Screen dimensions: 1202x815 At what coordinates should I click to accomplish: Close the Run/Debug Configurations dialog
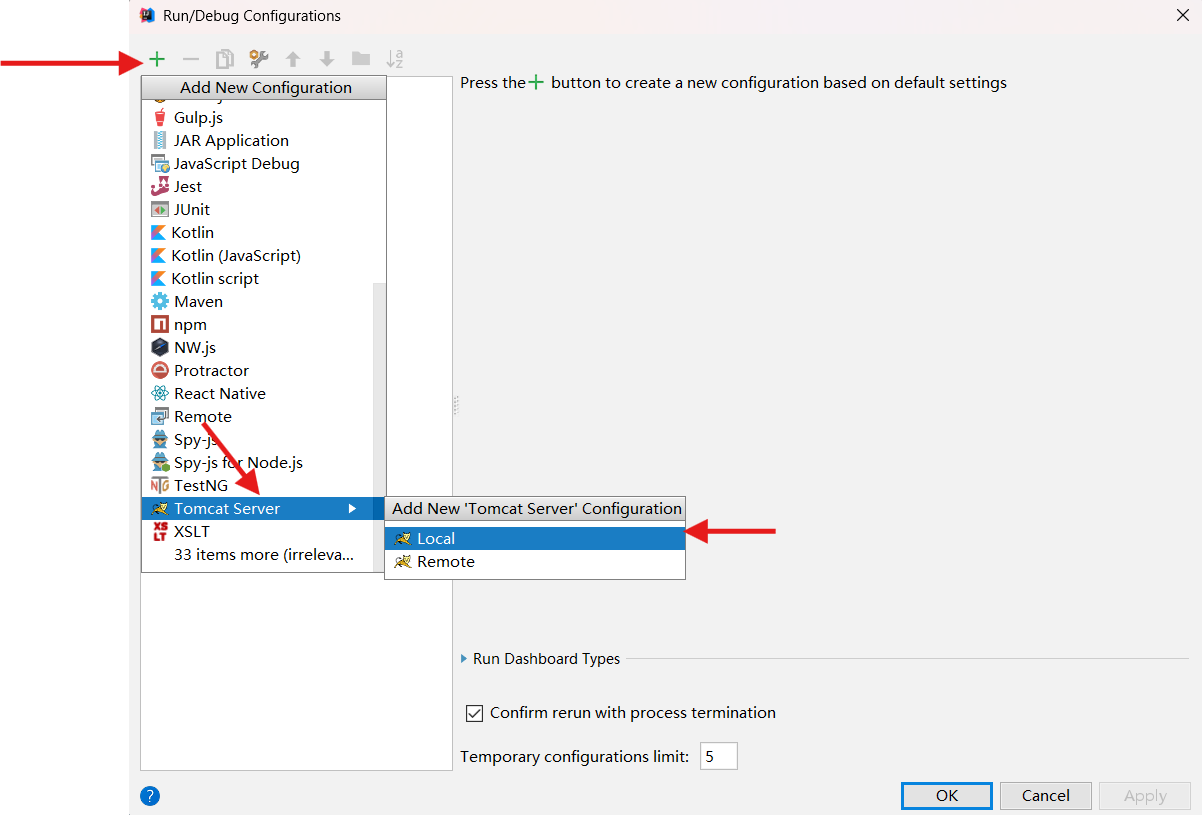(x=1183, y=15)
